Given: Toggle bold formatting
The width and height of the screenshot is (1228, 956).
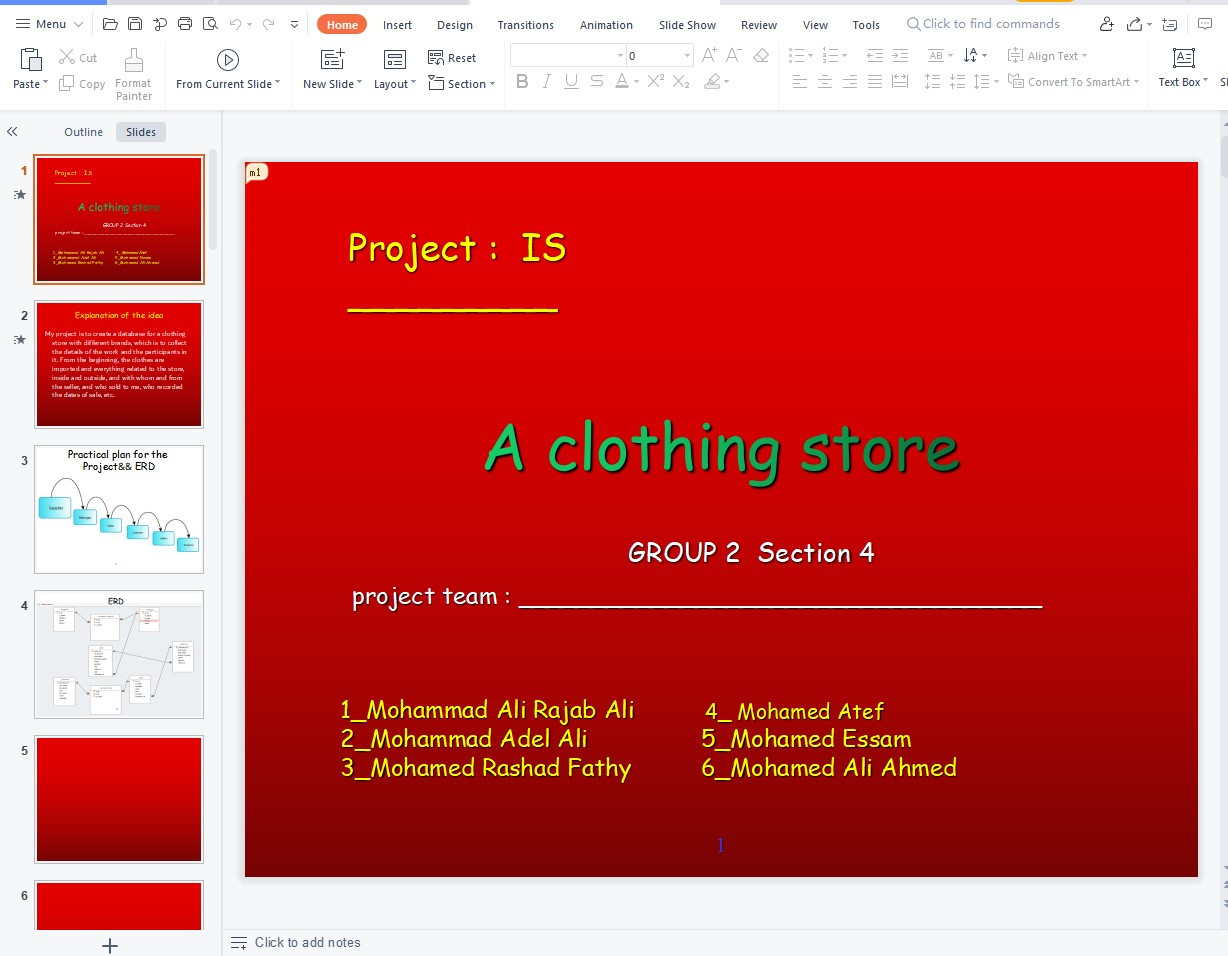Looking at the screenshot, I should [x=521, y=81].
